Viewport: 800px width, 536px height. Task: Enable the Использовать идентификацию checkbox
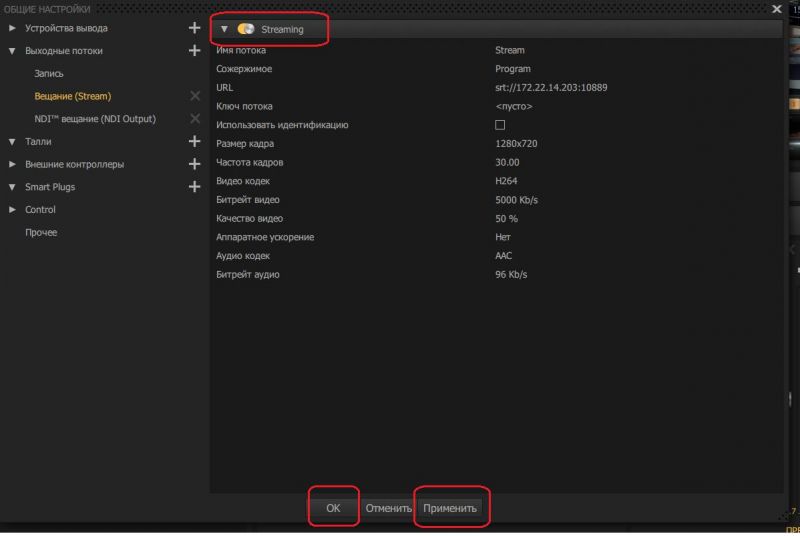500,125
